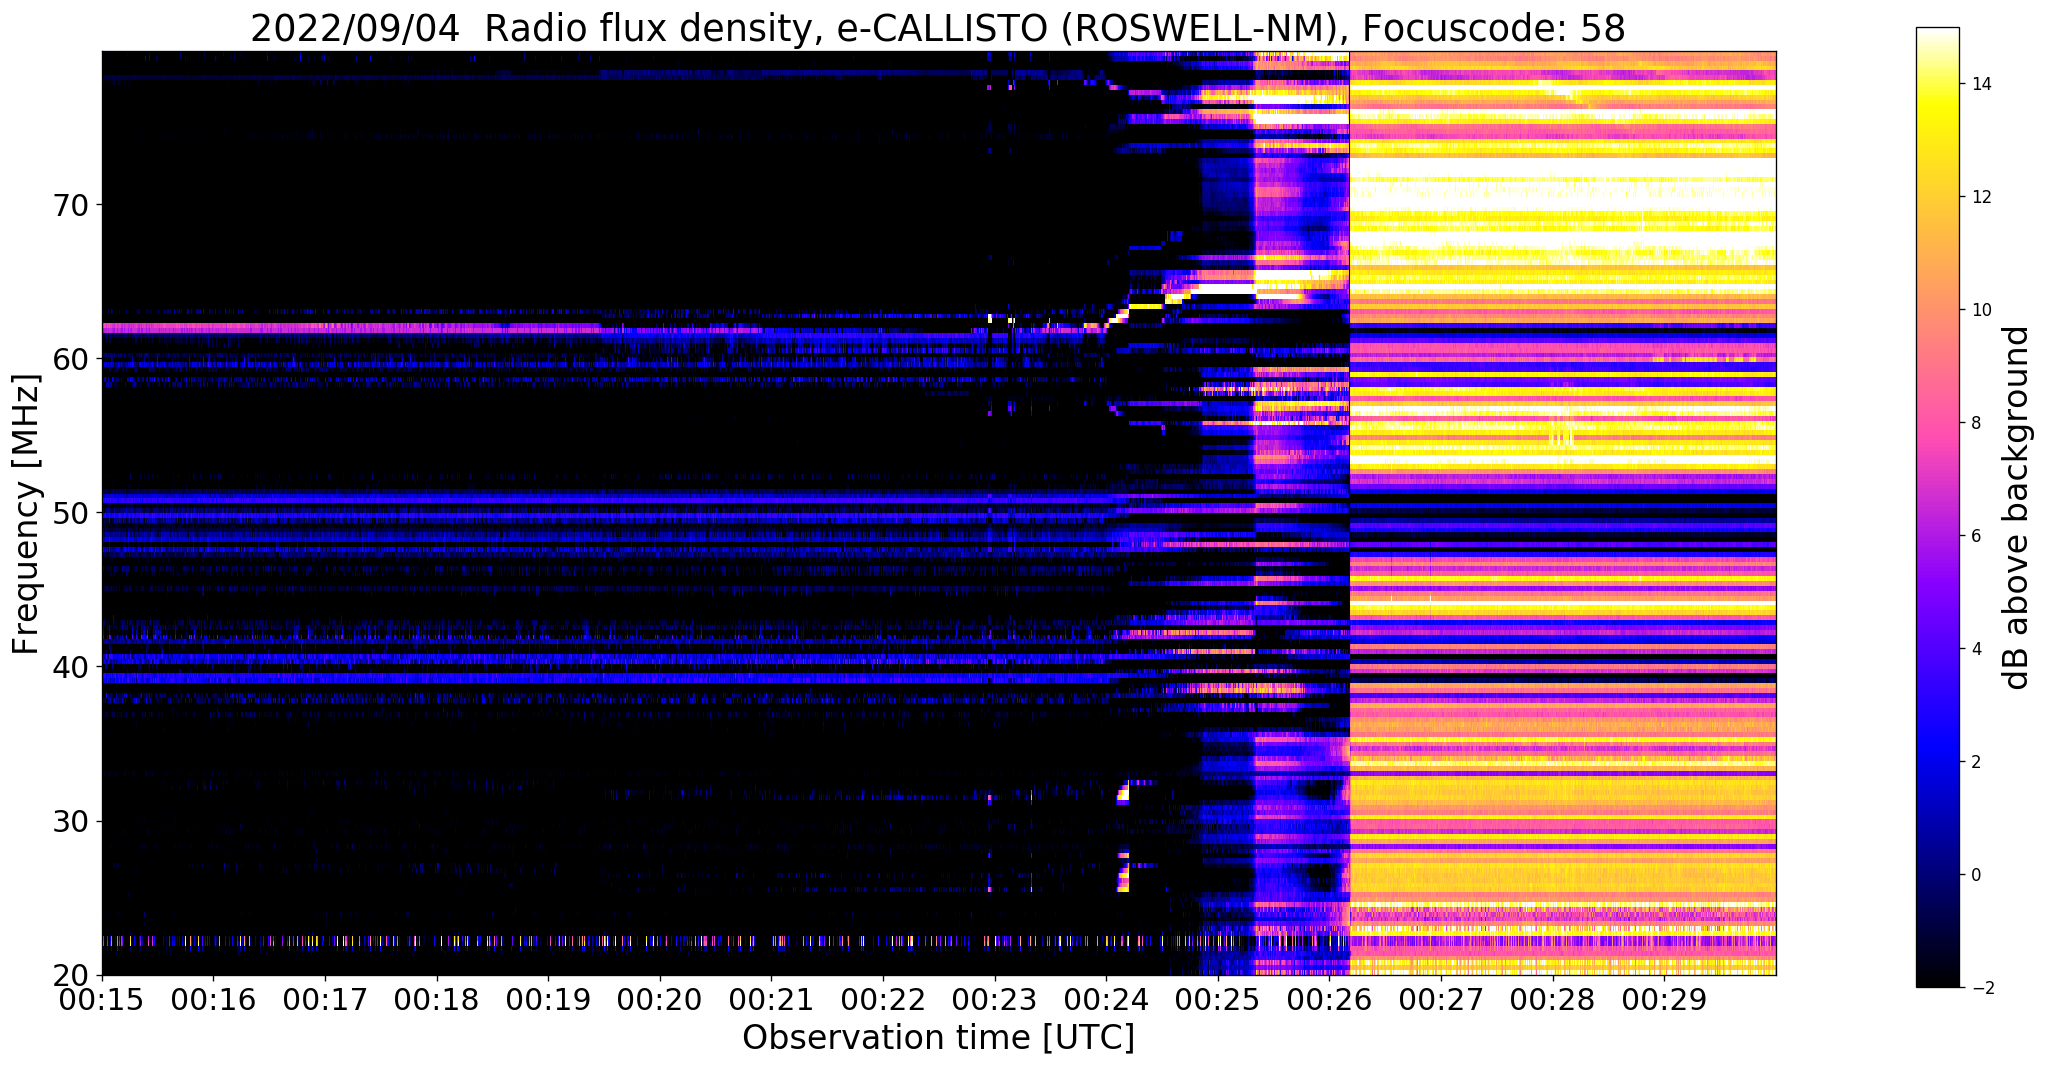Click the 00:27 time tick label
This screenshot has height=1067, width=2047.
[x=1440, y=1000]
